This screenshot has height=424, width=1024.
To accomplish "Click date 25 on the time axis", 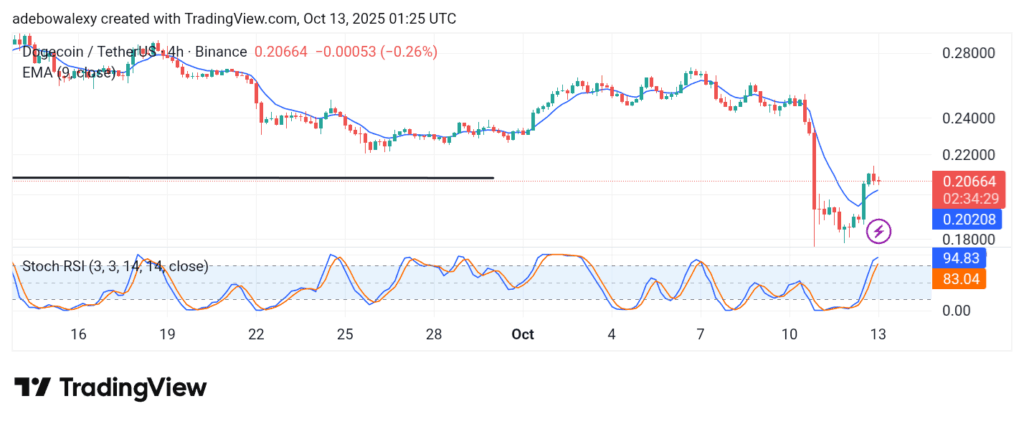I will tap(345, 334).
